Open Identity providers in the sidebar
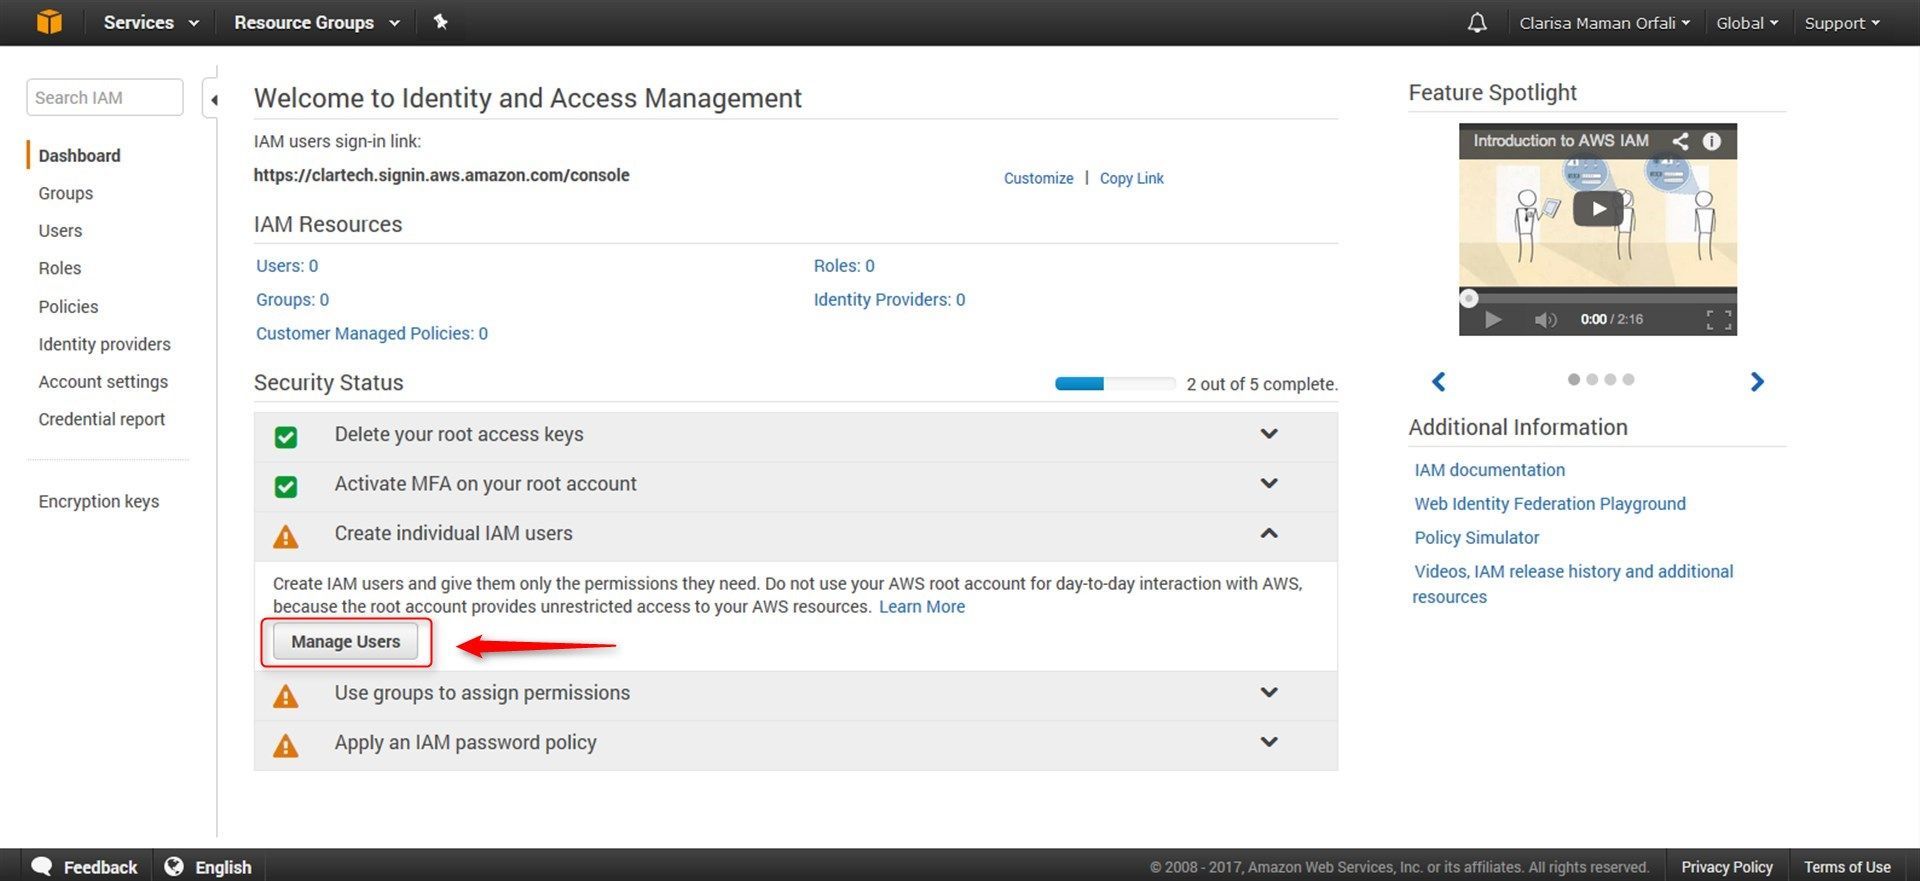This screenshot has height=881, width=1920. (x=105, y=344)
